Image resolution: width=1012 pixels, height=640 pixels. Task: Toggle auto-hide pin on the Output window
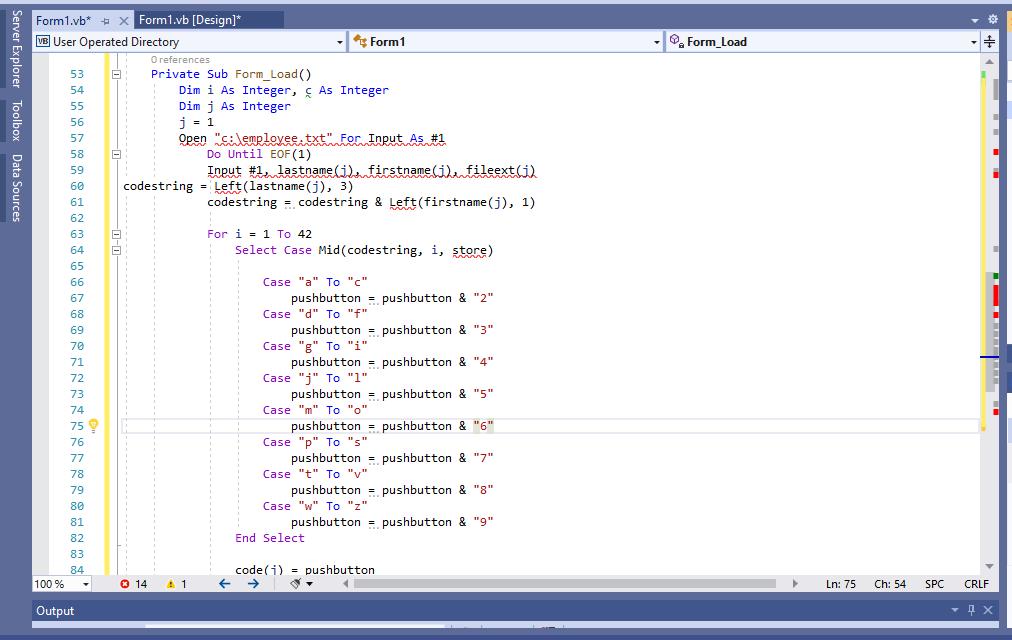pyautogui.click(x=971, y=610)
